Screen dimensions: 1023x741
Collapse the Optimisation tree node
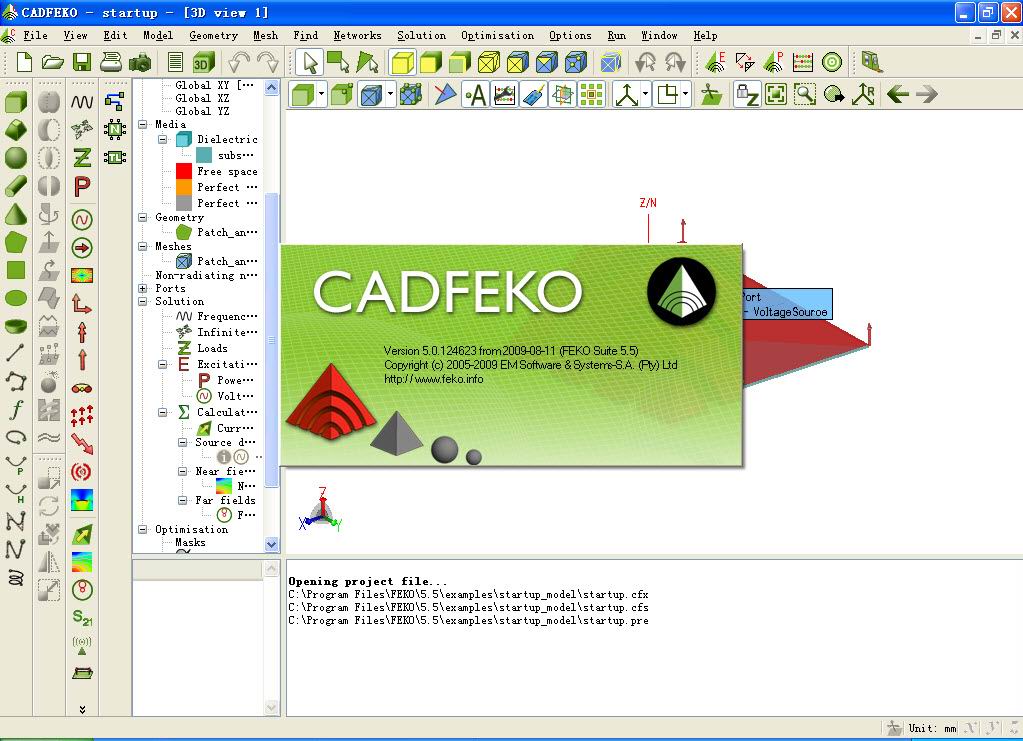click(143, 530)
